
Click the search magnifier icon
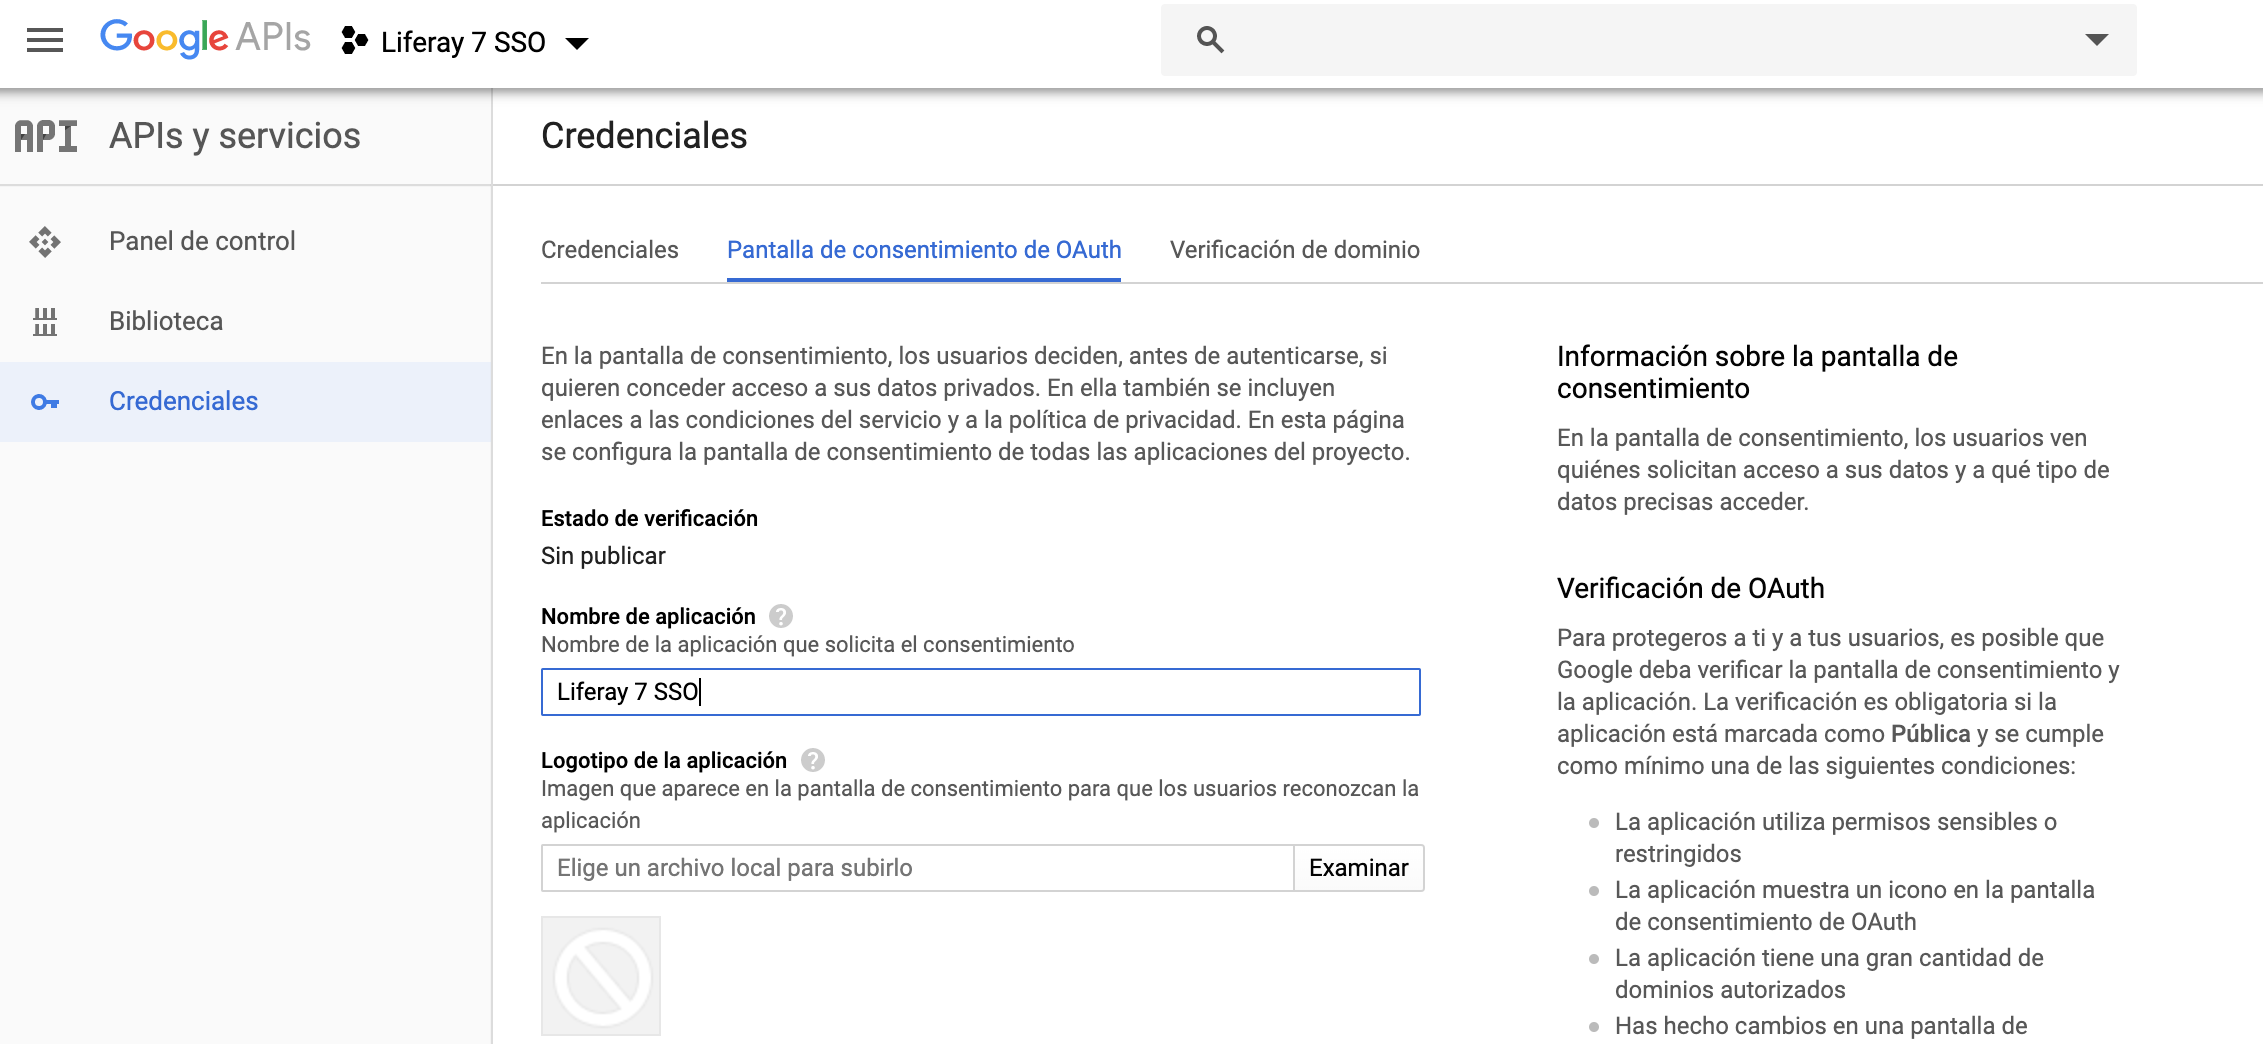coord(1210,40)
